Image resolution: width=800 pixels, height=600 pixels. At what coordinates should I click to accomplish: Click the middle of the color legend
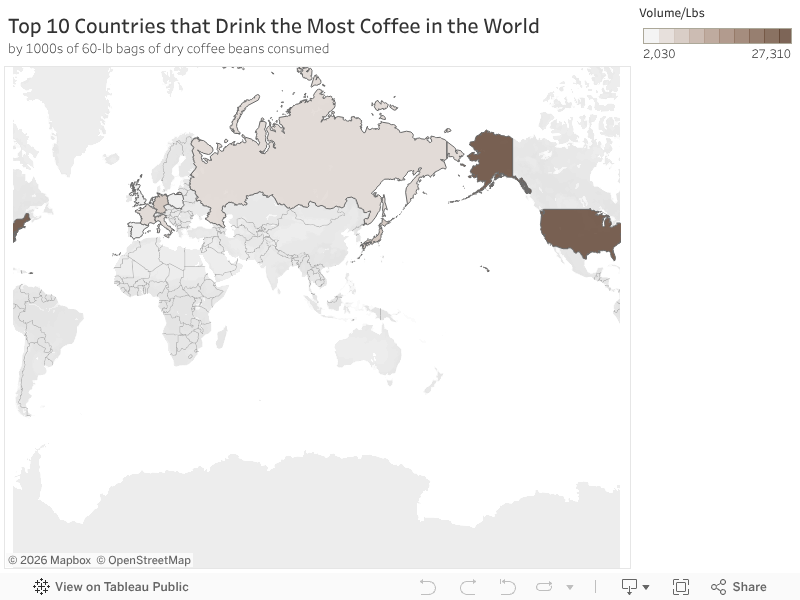point(717,36)
